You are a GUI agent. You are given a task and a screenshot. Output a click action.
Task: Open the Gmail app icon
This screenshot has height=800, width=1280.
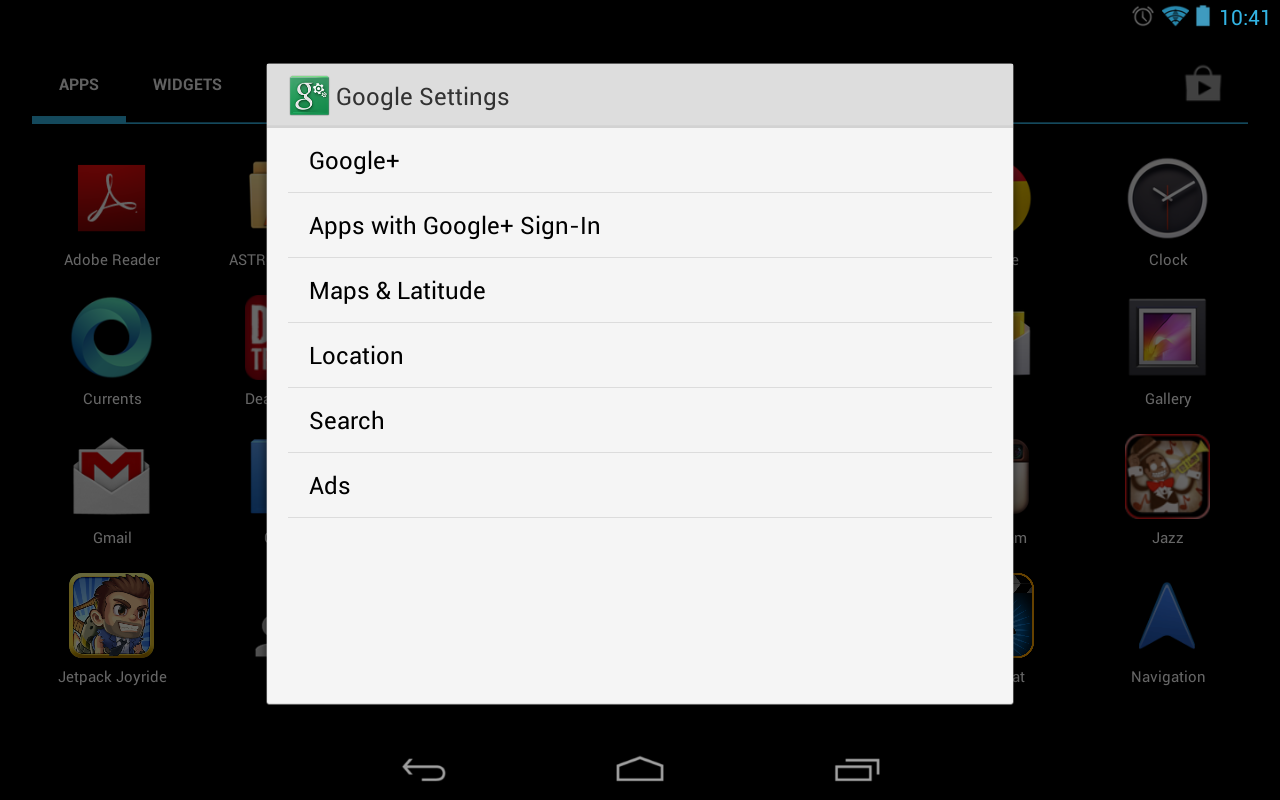coord(112,476)
